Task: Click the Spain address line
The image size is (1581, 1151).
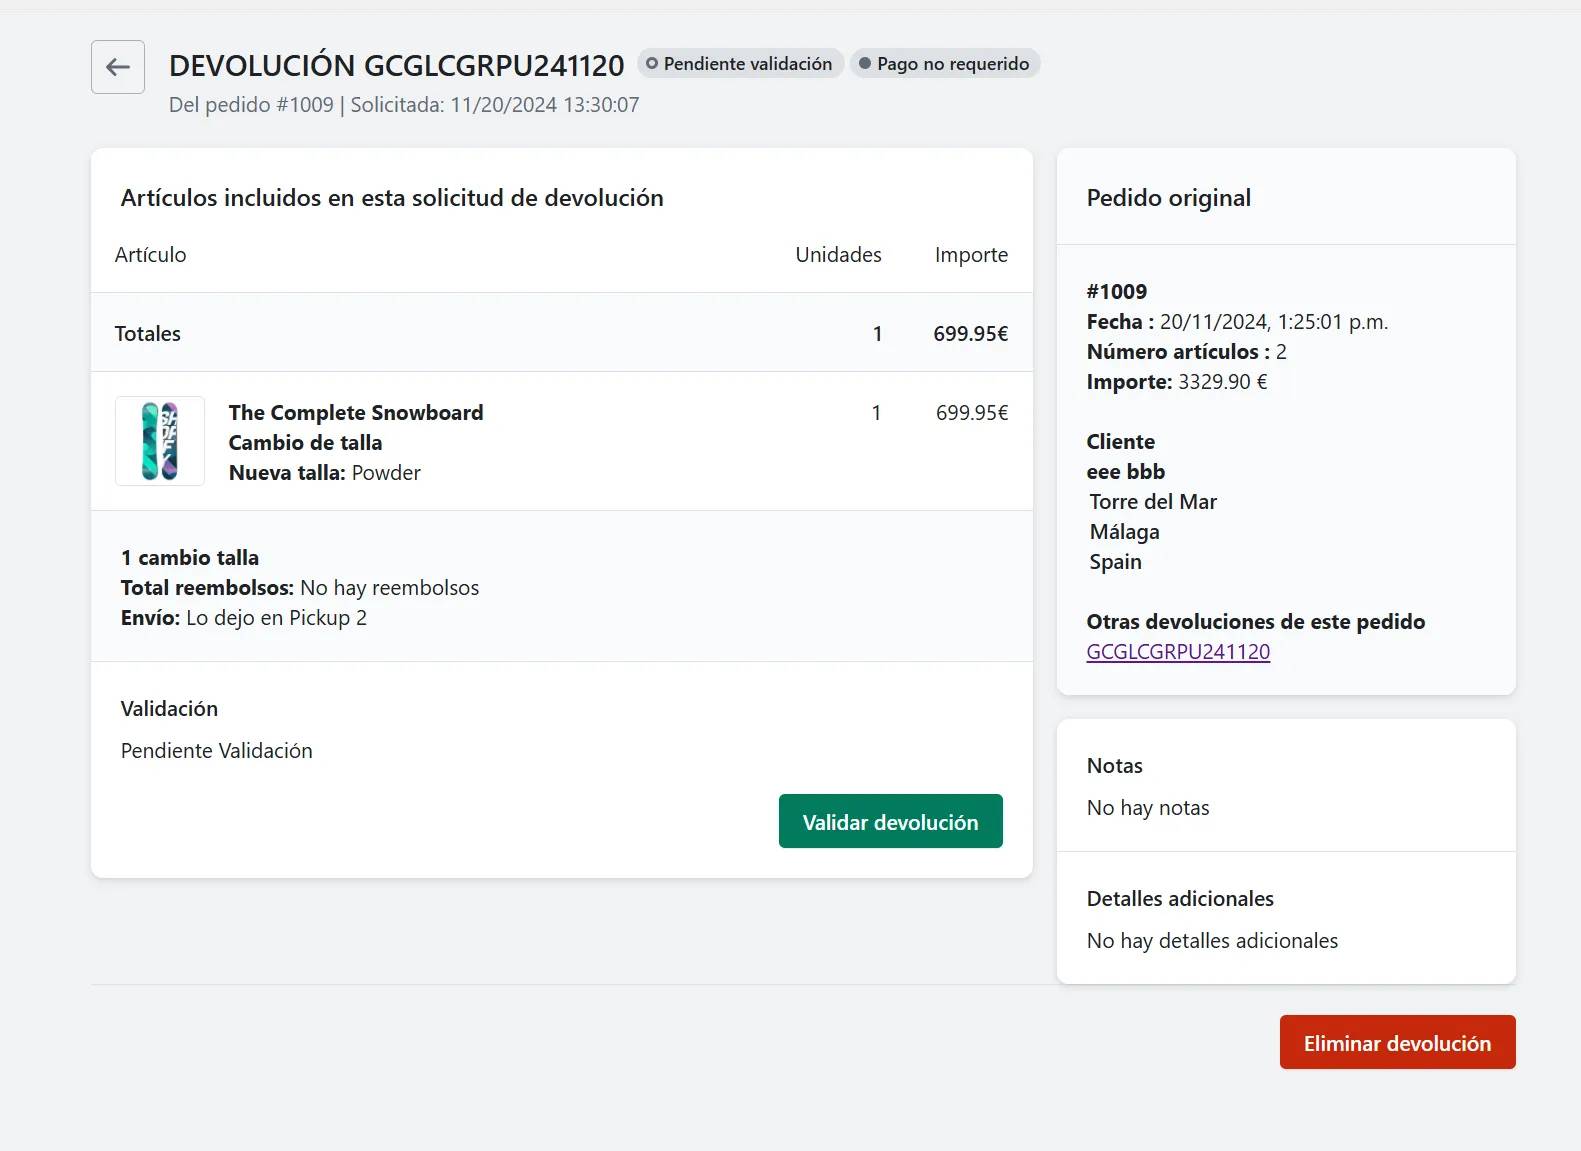Action: point(1116,562)
